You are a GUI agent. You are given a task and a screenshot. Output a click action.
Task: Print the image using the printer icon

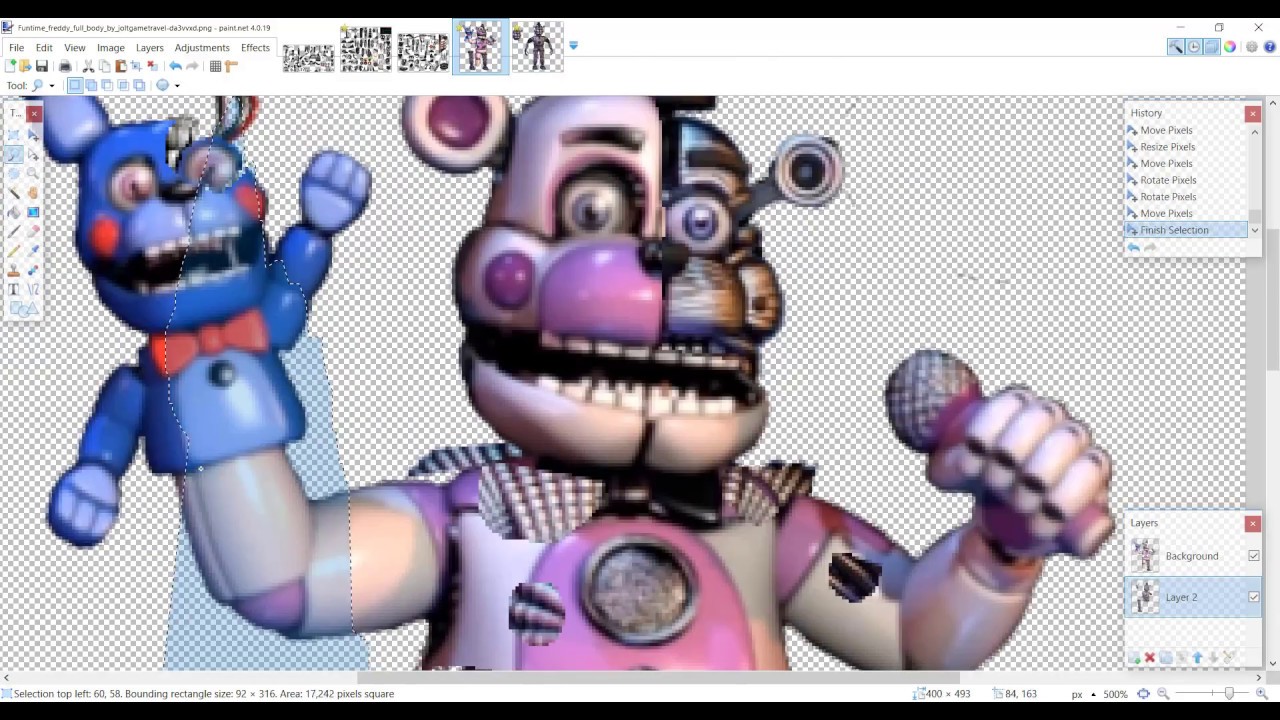point(65,66)
